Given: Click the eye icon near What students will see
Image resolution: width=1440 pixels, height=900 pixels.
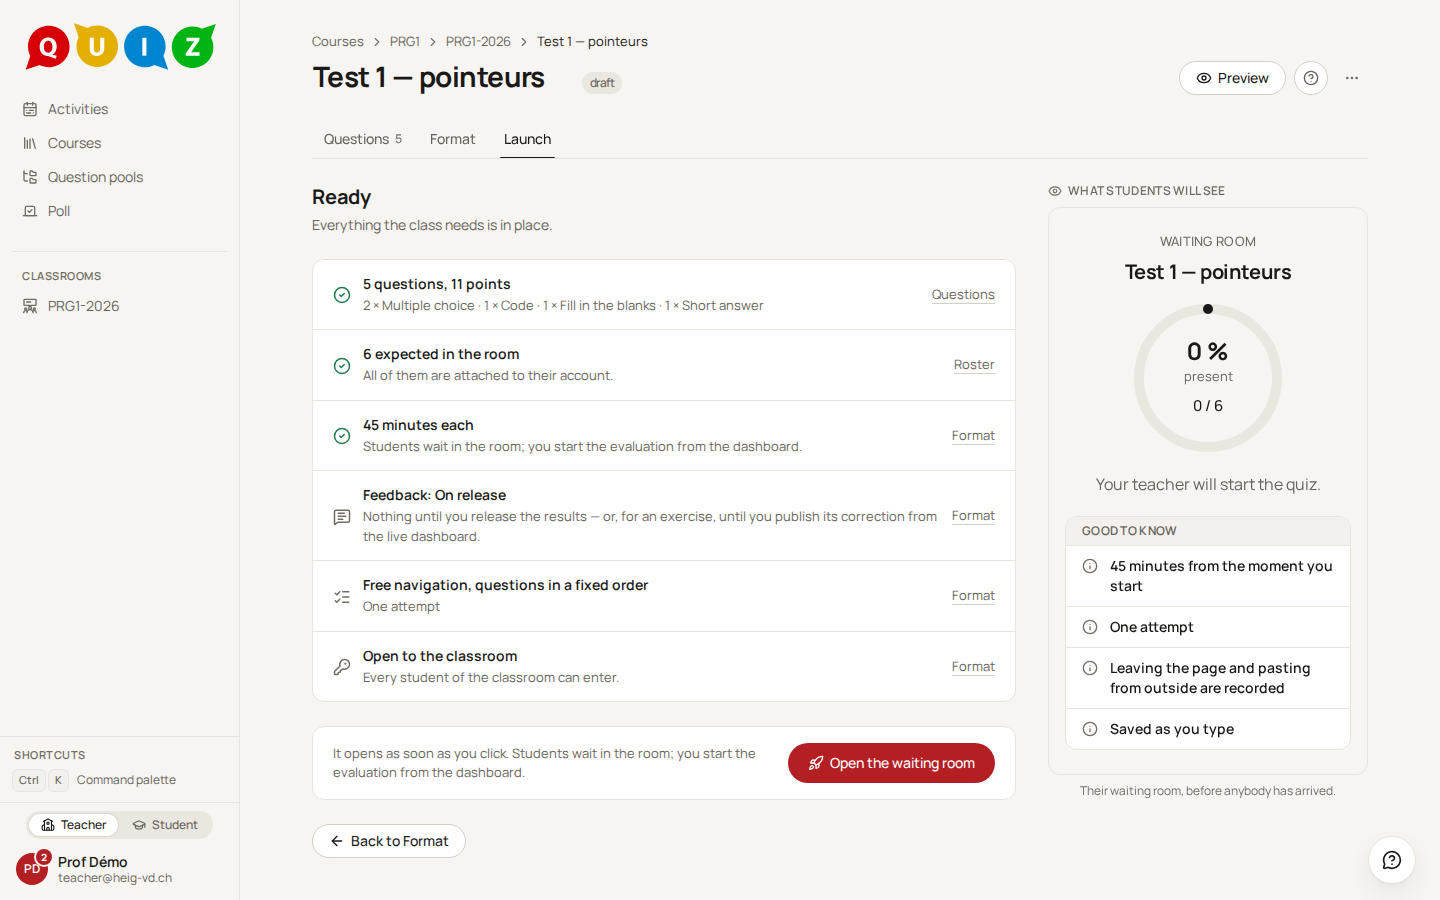Looking at the screenshot, I should (x=1055, y=191).
